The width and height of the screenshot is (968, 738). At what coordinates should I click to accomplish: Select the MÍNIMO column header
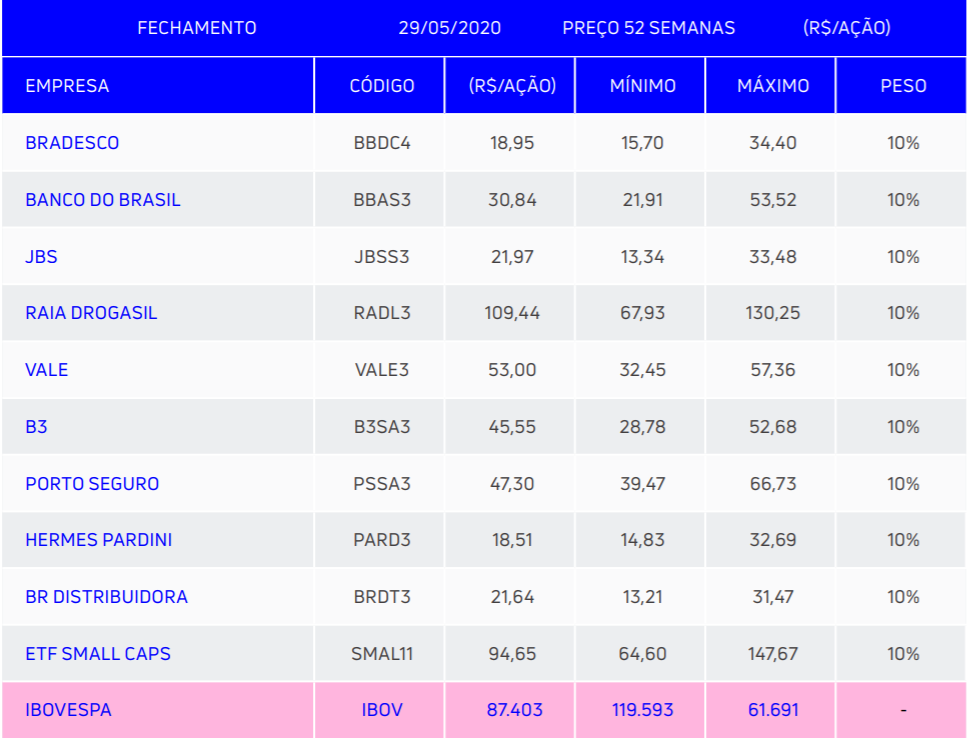tap(643, 85)
